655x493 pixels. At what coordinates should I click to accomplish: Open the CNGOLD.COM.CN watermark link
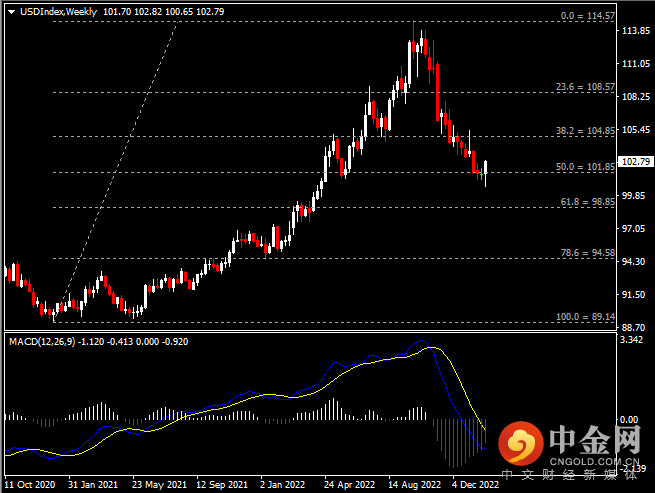click(x=592, y=462)
